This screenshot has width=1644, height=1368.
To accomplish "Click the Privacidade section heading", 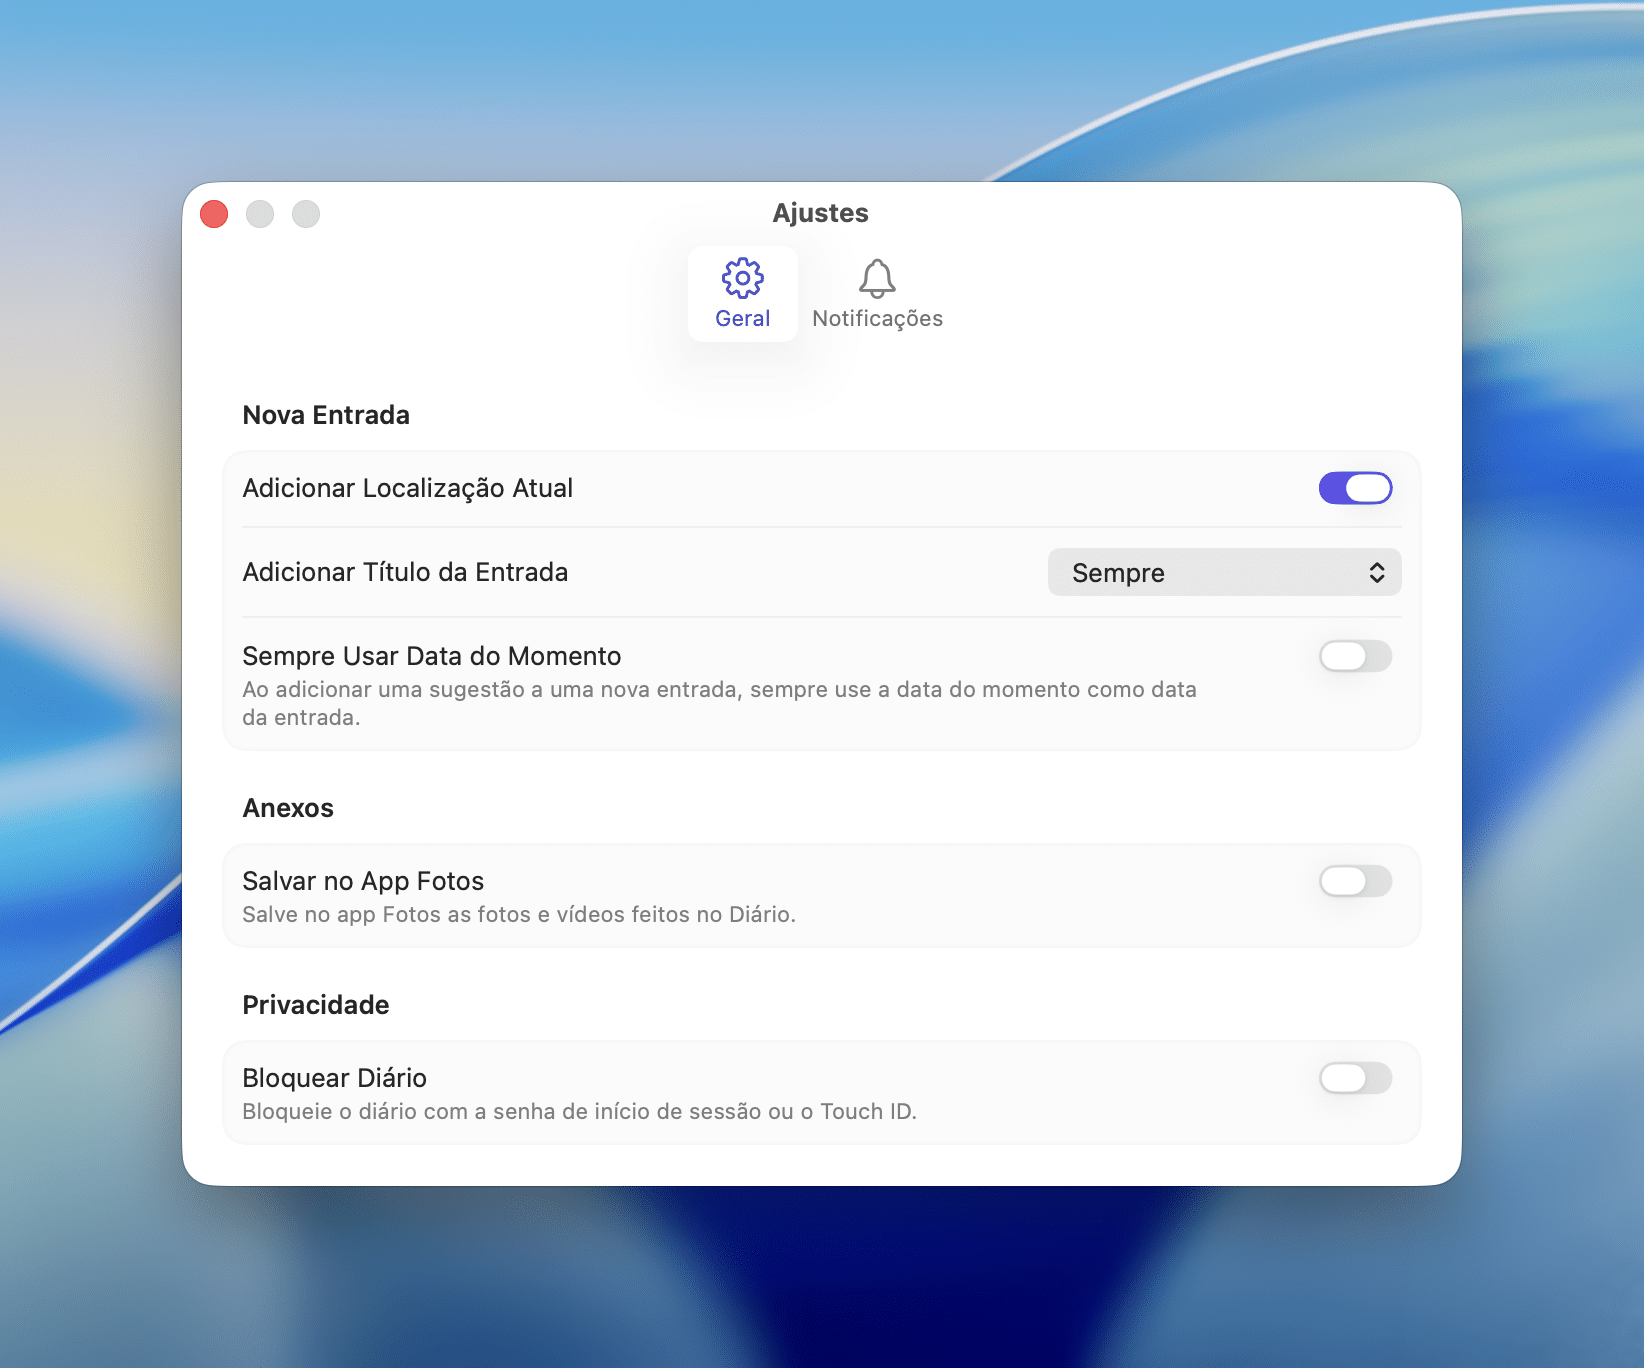I will coord(316,1005).
